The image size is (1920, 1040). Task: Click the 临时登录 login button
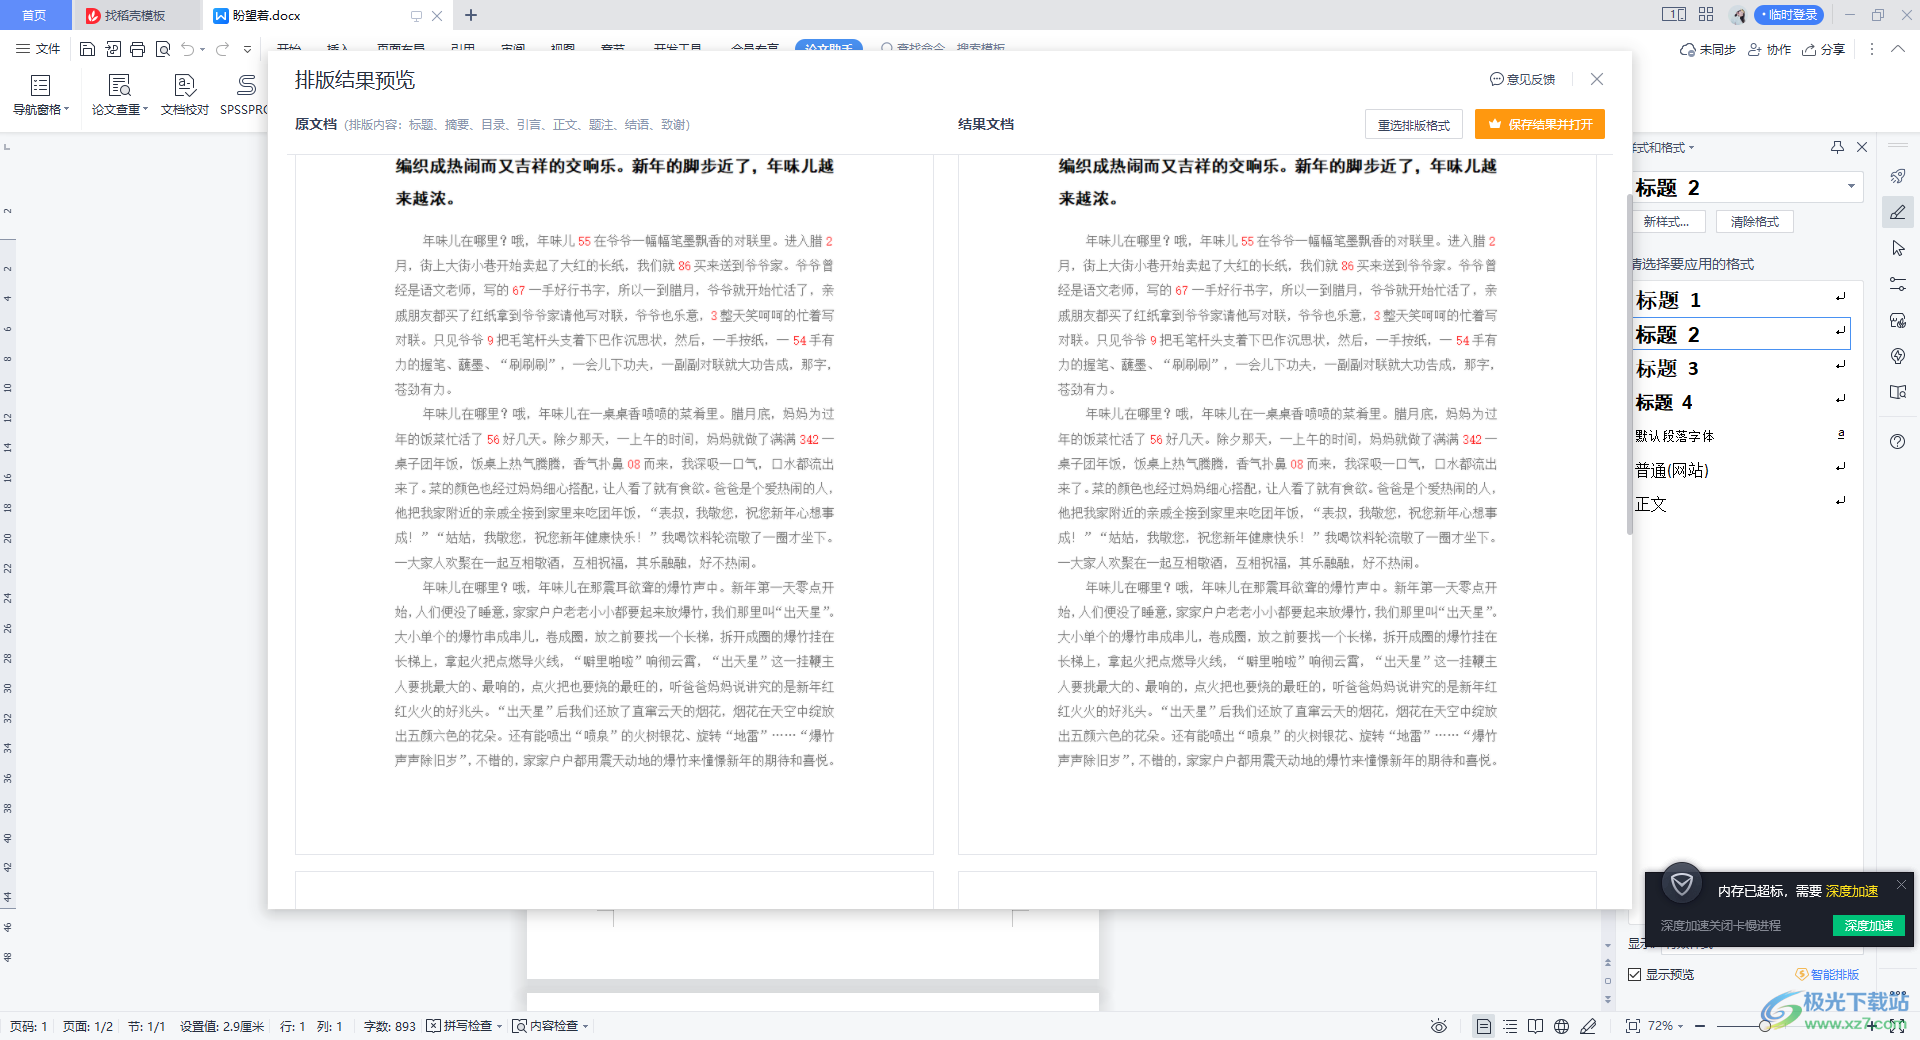tap(1789, 15)
